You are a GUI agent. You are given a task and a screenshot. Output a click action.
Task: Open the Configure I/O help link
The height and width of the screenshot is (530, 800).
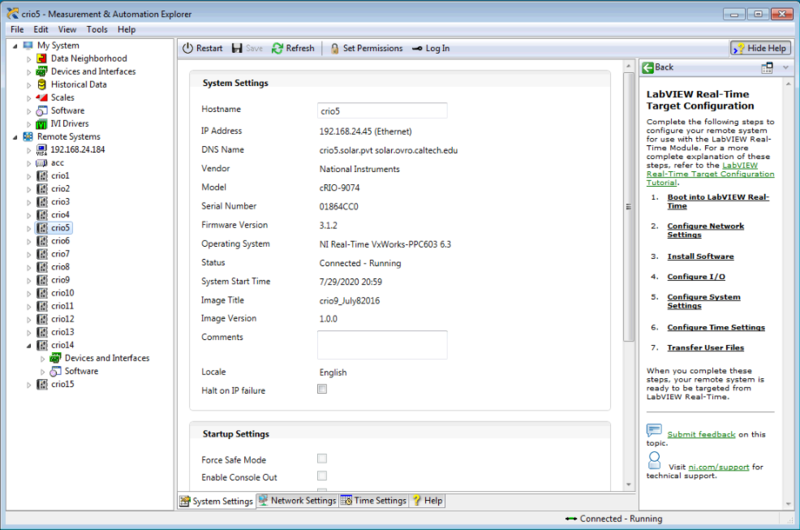(x=696, y=276)
